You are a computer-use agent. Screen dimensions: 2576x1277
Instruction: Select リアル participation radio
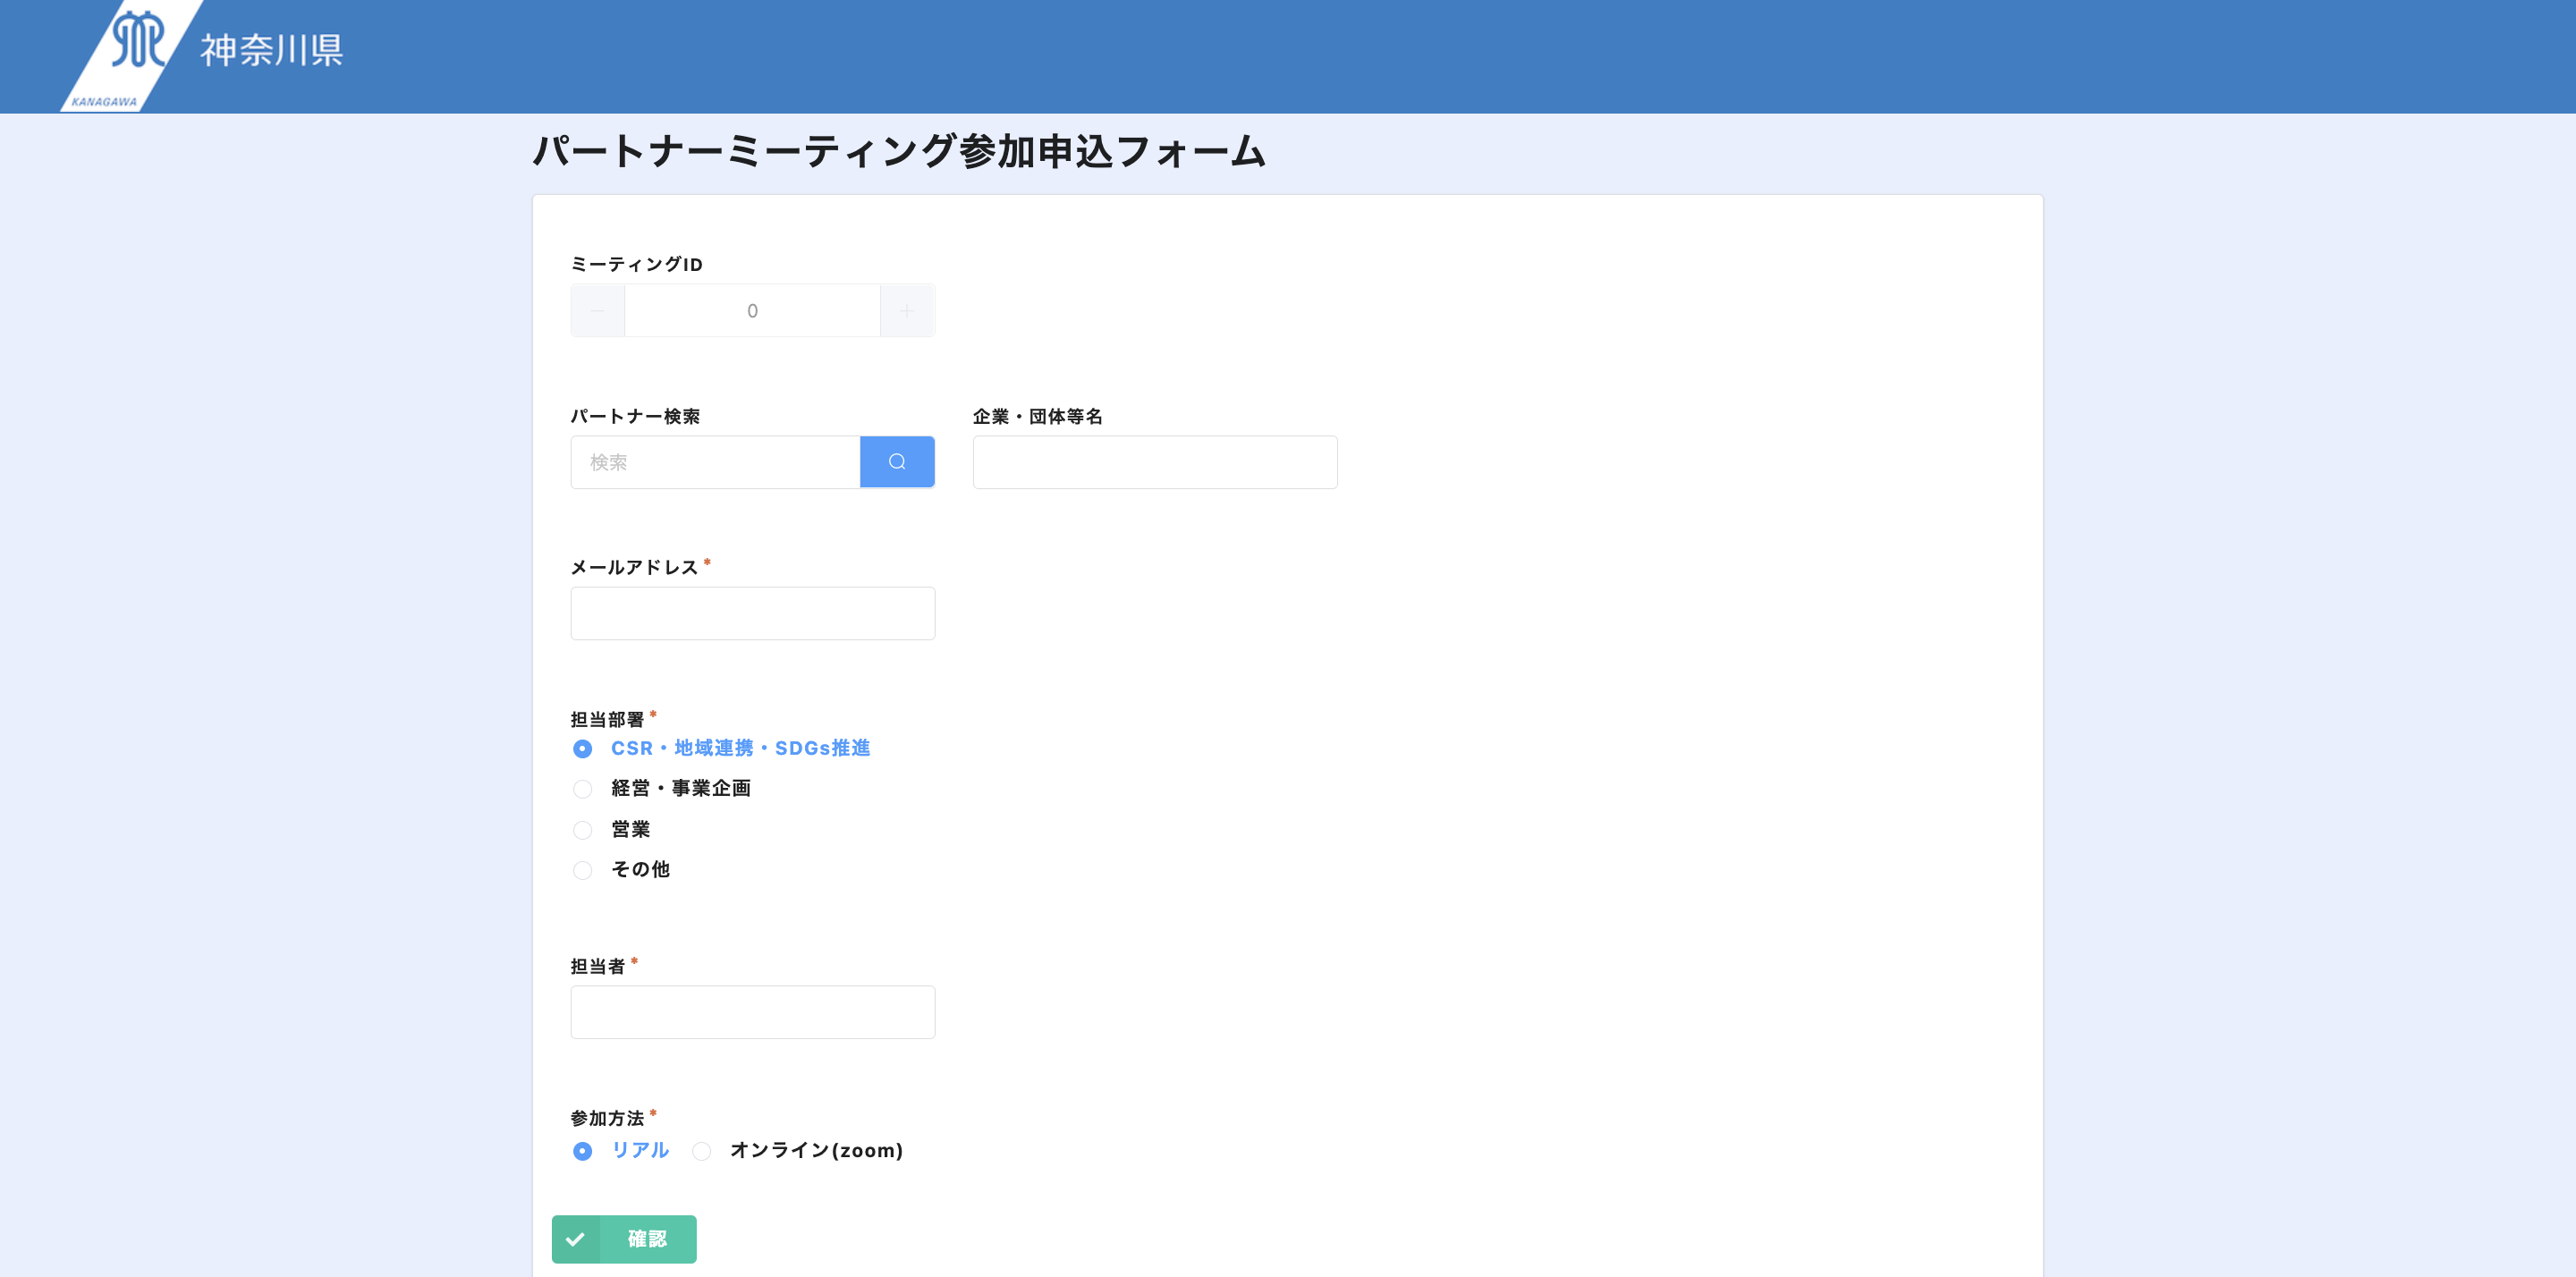point(582,1151)
